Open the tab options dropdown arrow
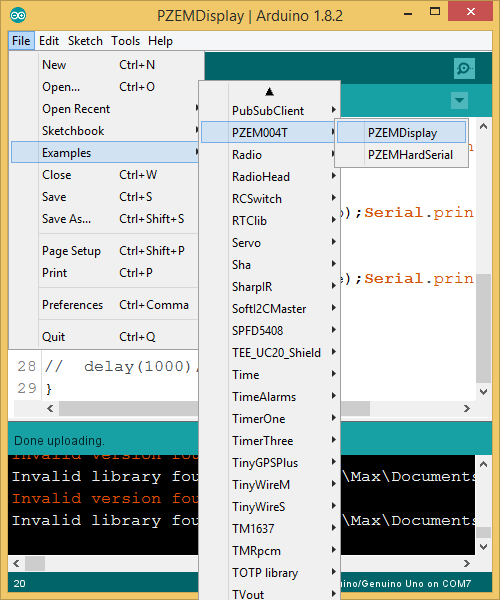Viewport: 500px width, 600px height. pyautogui.click(x=459, y=101)
